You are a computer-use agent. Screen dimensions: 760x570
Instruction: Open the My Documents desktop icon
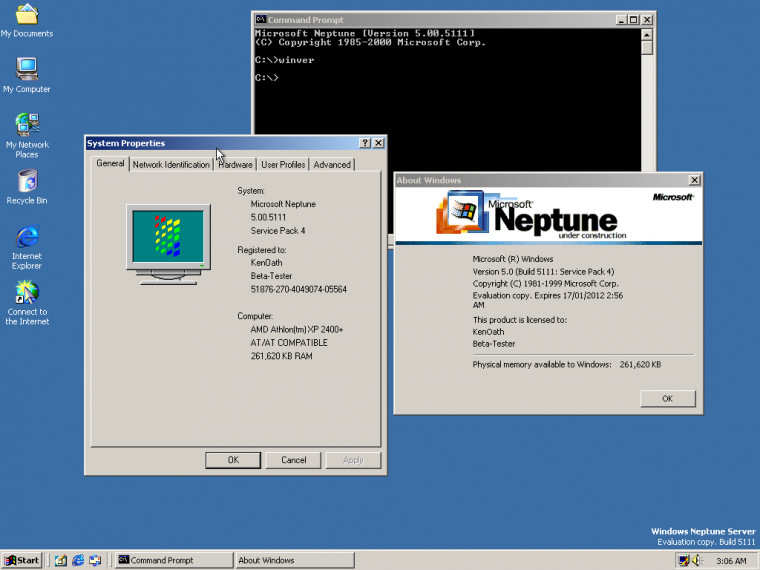tap(27, 15)
